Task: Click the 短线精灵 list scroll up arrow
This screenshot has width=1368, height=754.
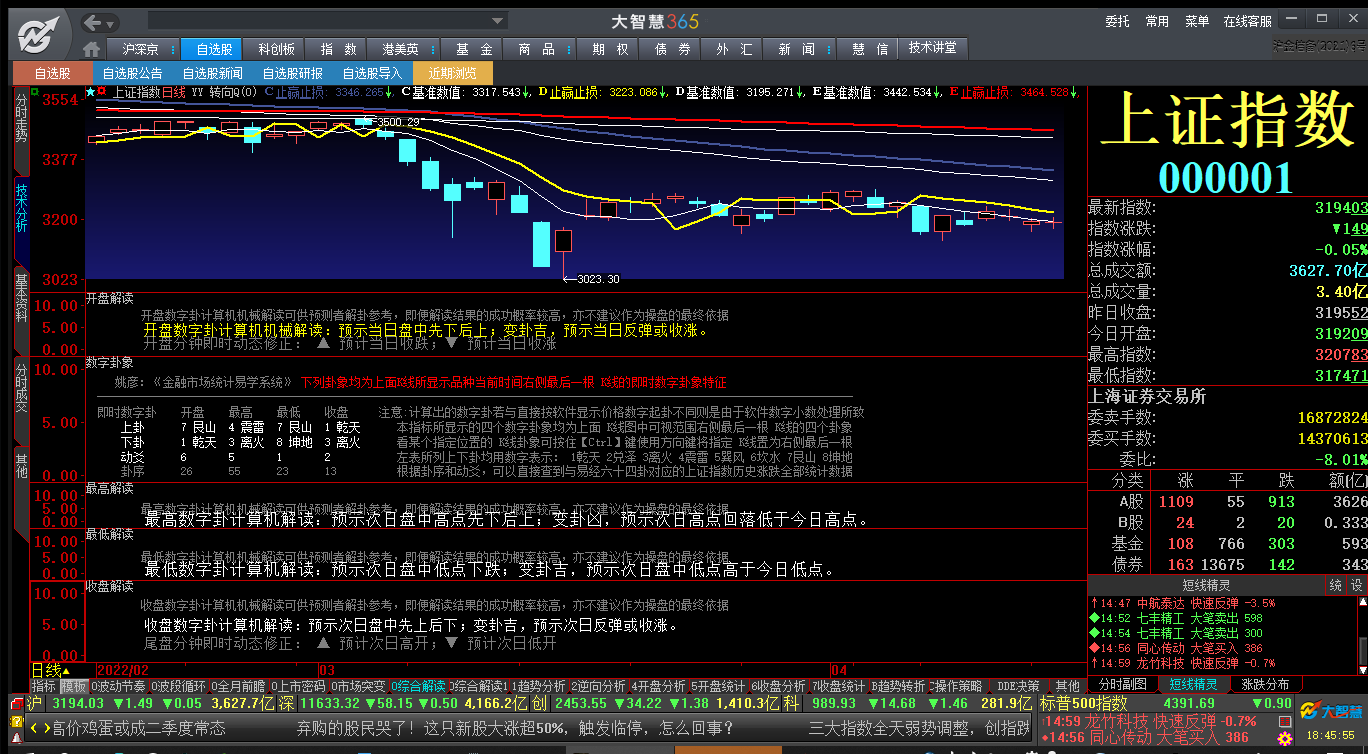Action: tap(1361, 601)
